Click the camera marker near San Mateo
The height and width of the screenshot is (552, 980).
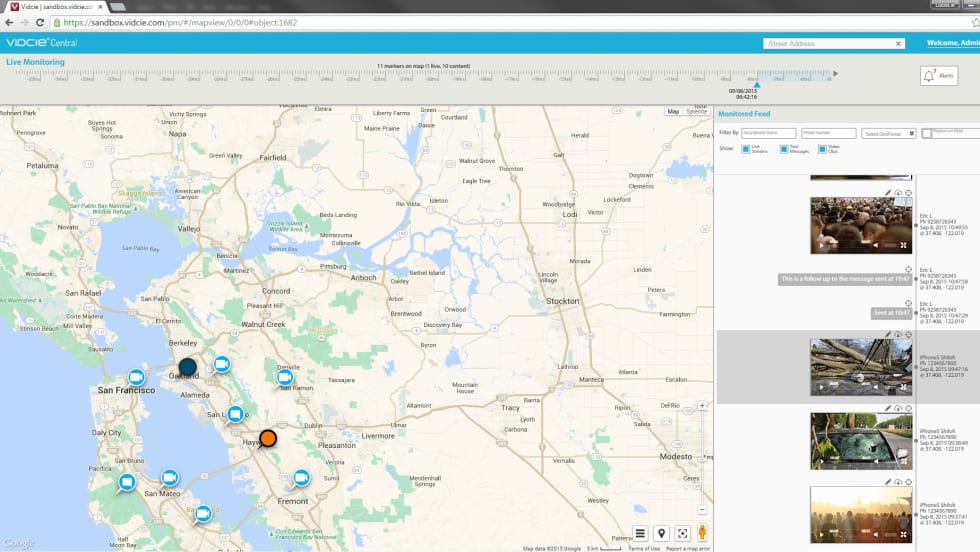coord(170,477)
